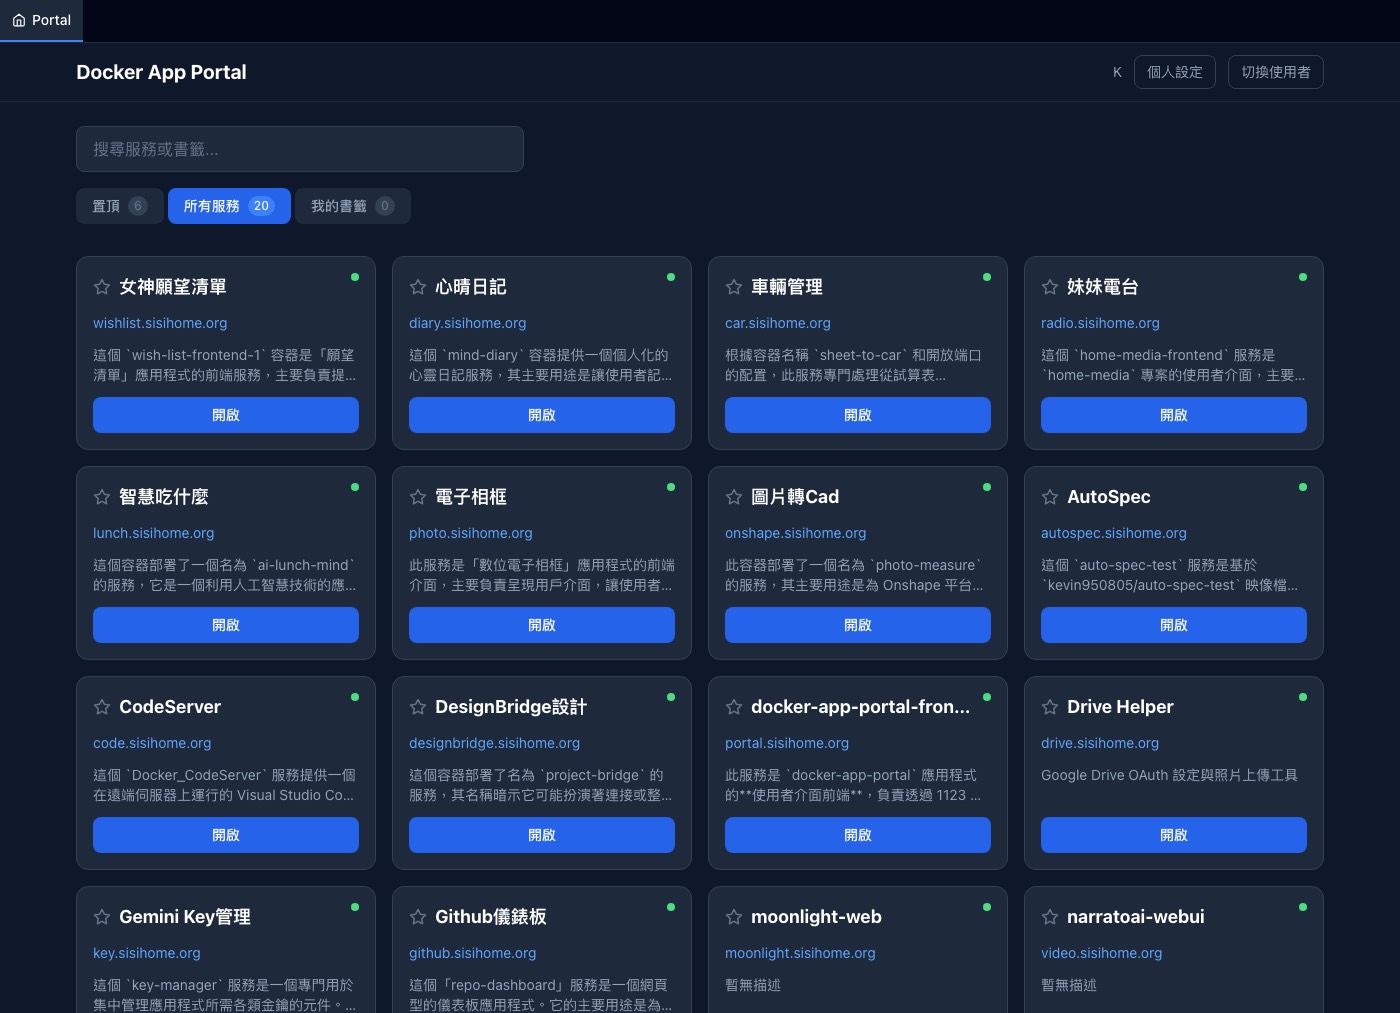
Task: Go to code.sisihome.org link
Action: click(x=152, y=743)
